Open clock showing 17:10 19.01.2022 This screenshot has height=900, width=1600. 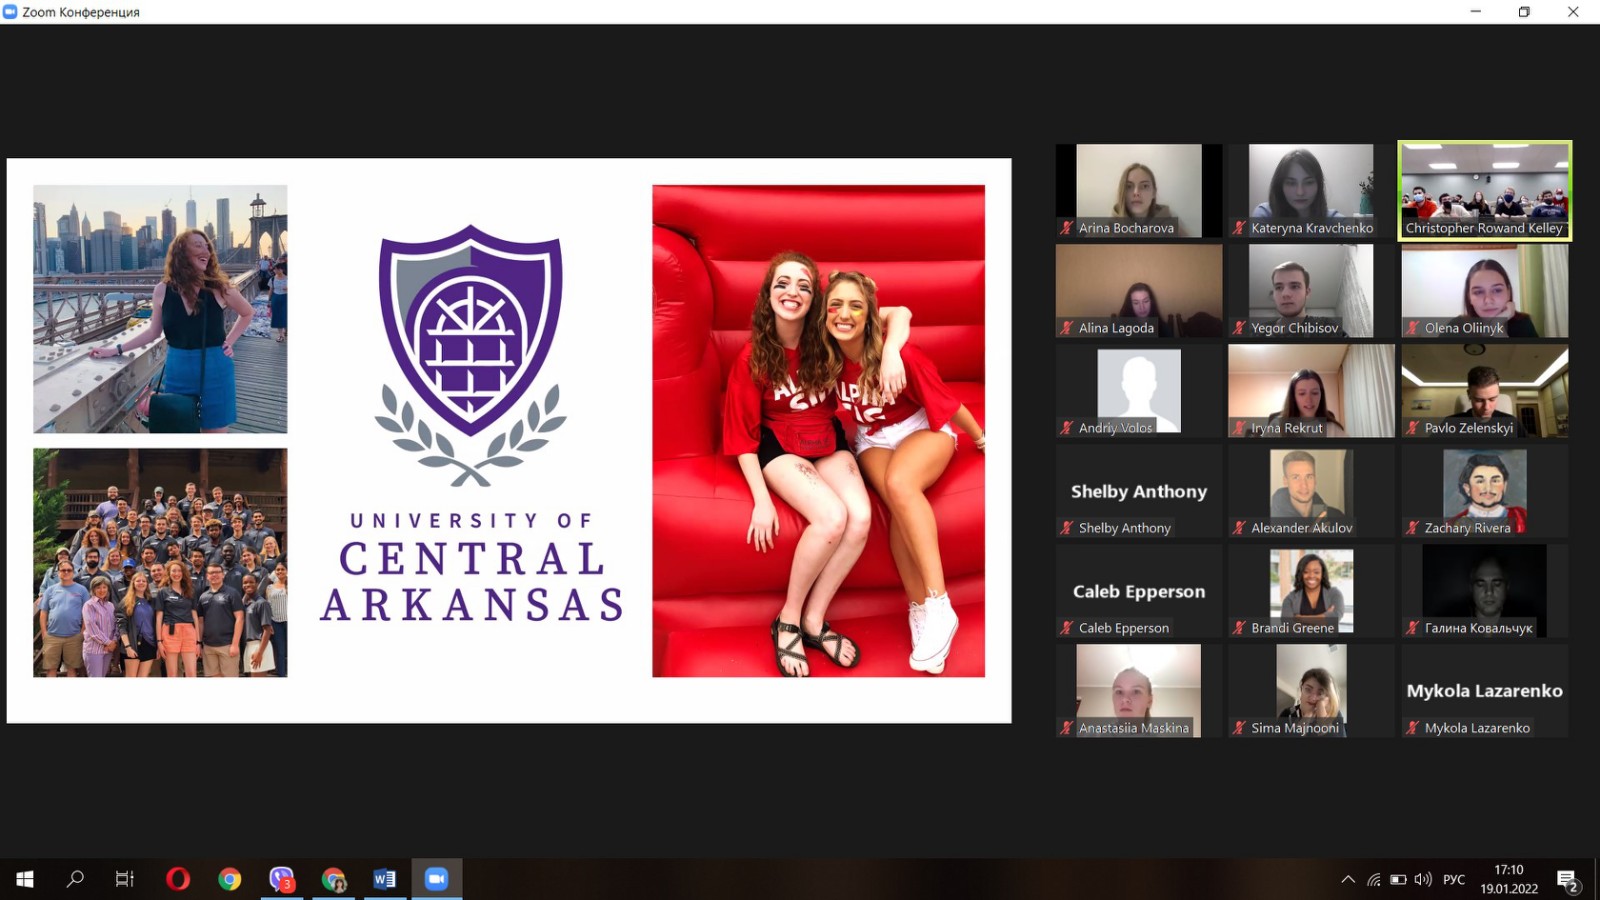click(1509, 879)
